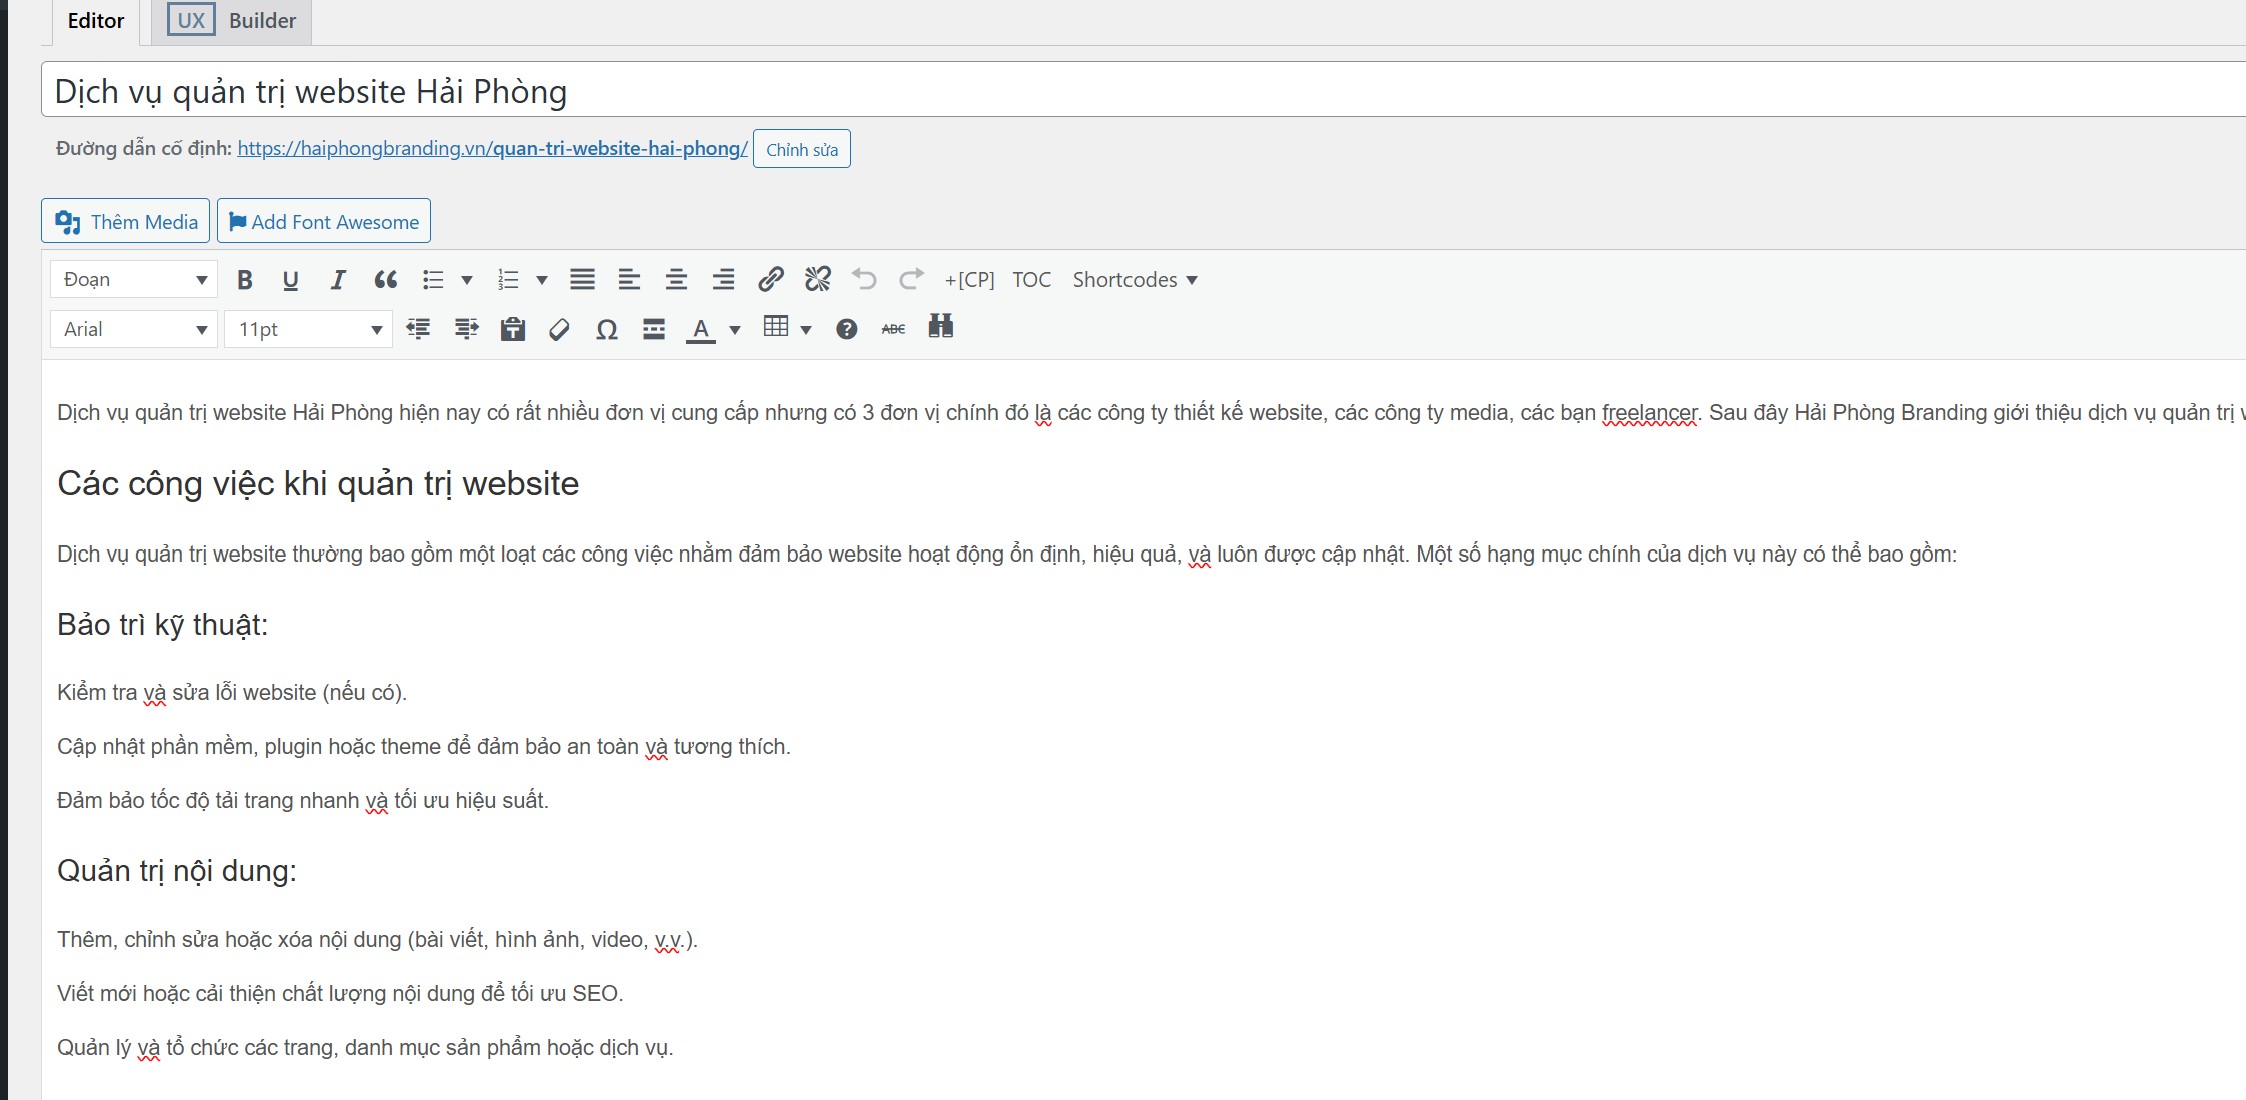Insert a hyperlink
2246x1100 pixels.
pyautogui.click(x=770, y=280)
